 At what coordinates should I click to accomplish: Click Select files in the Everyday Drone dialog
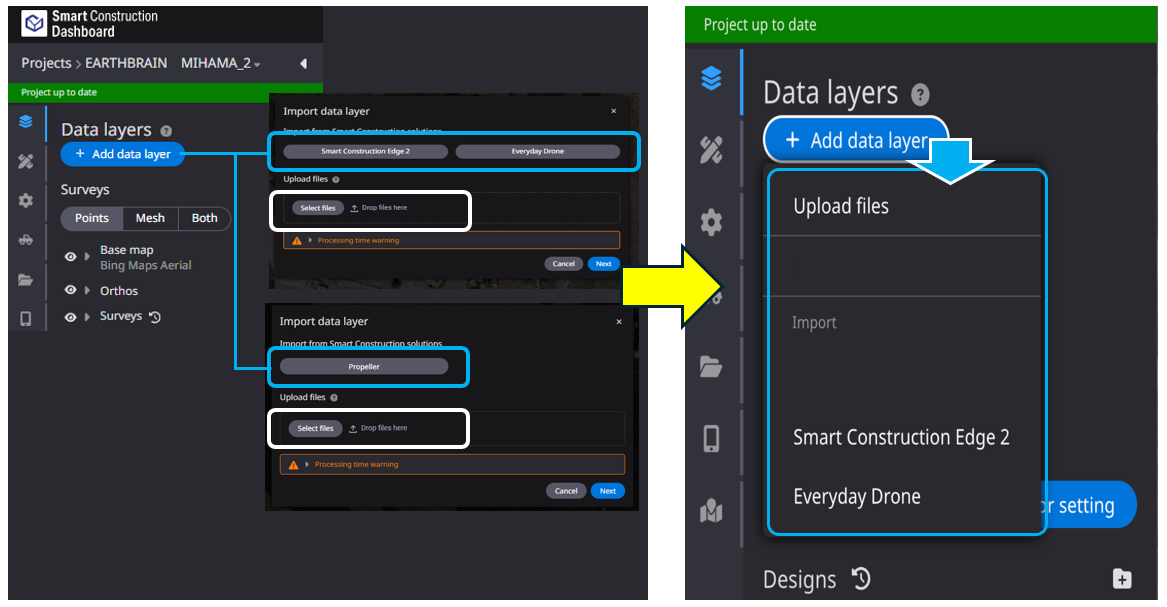(318, 208)
